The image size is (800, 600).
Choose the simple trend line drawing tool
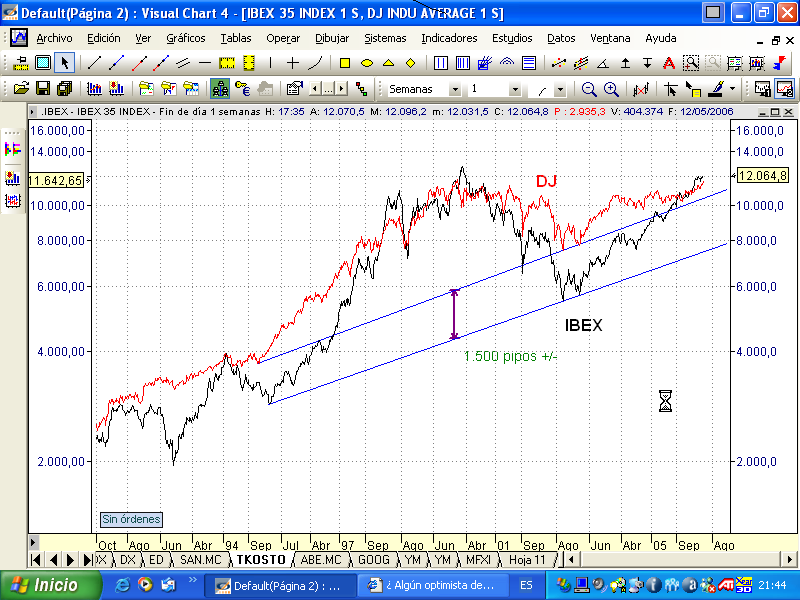[94, 63]
